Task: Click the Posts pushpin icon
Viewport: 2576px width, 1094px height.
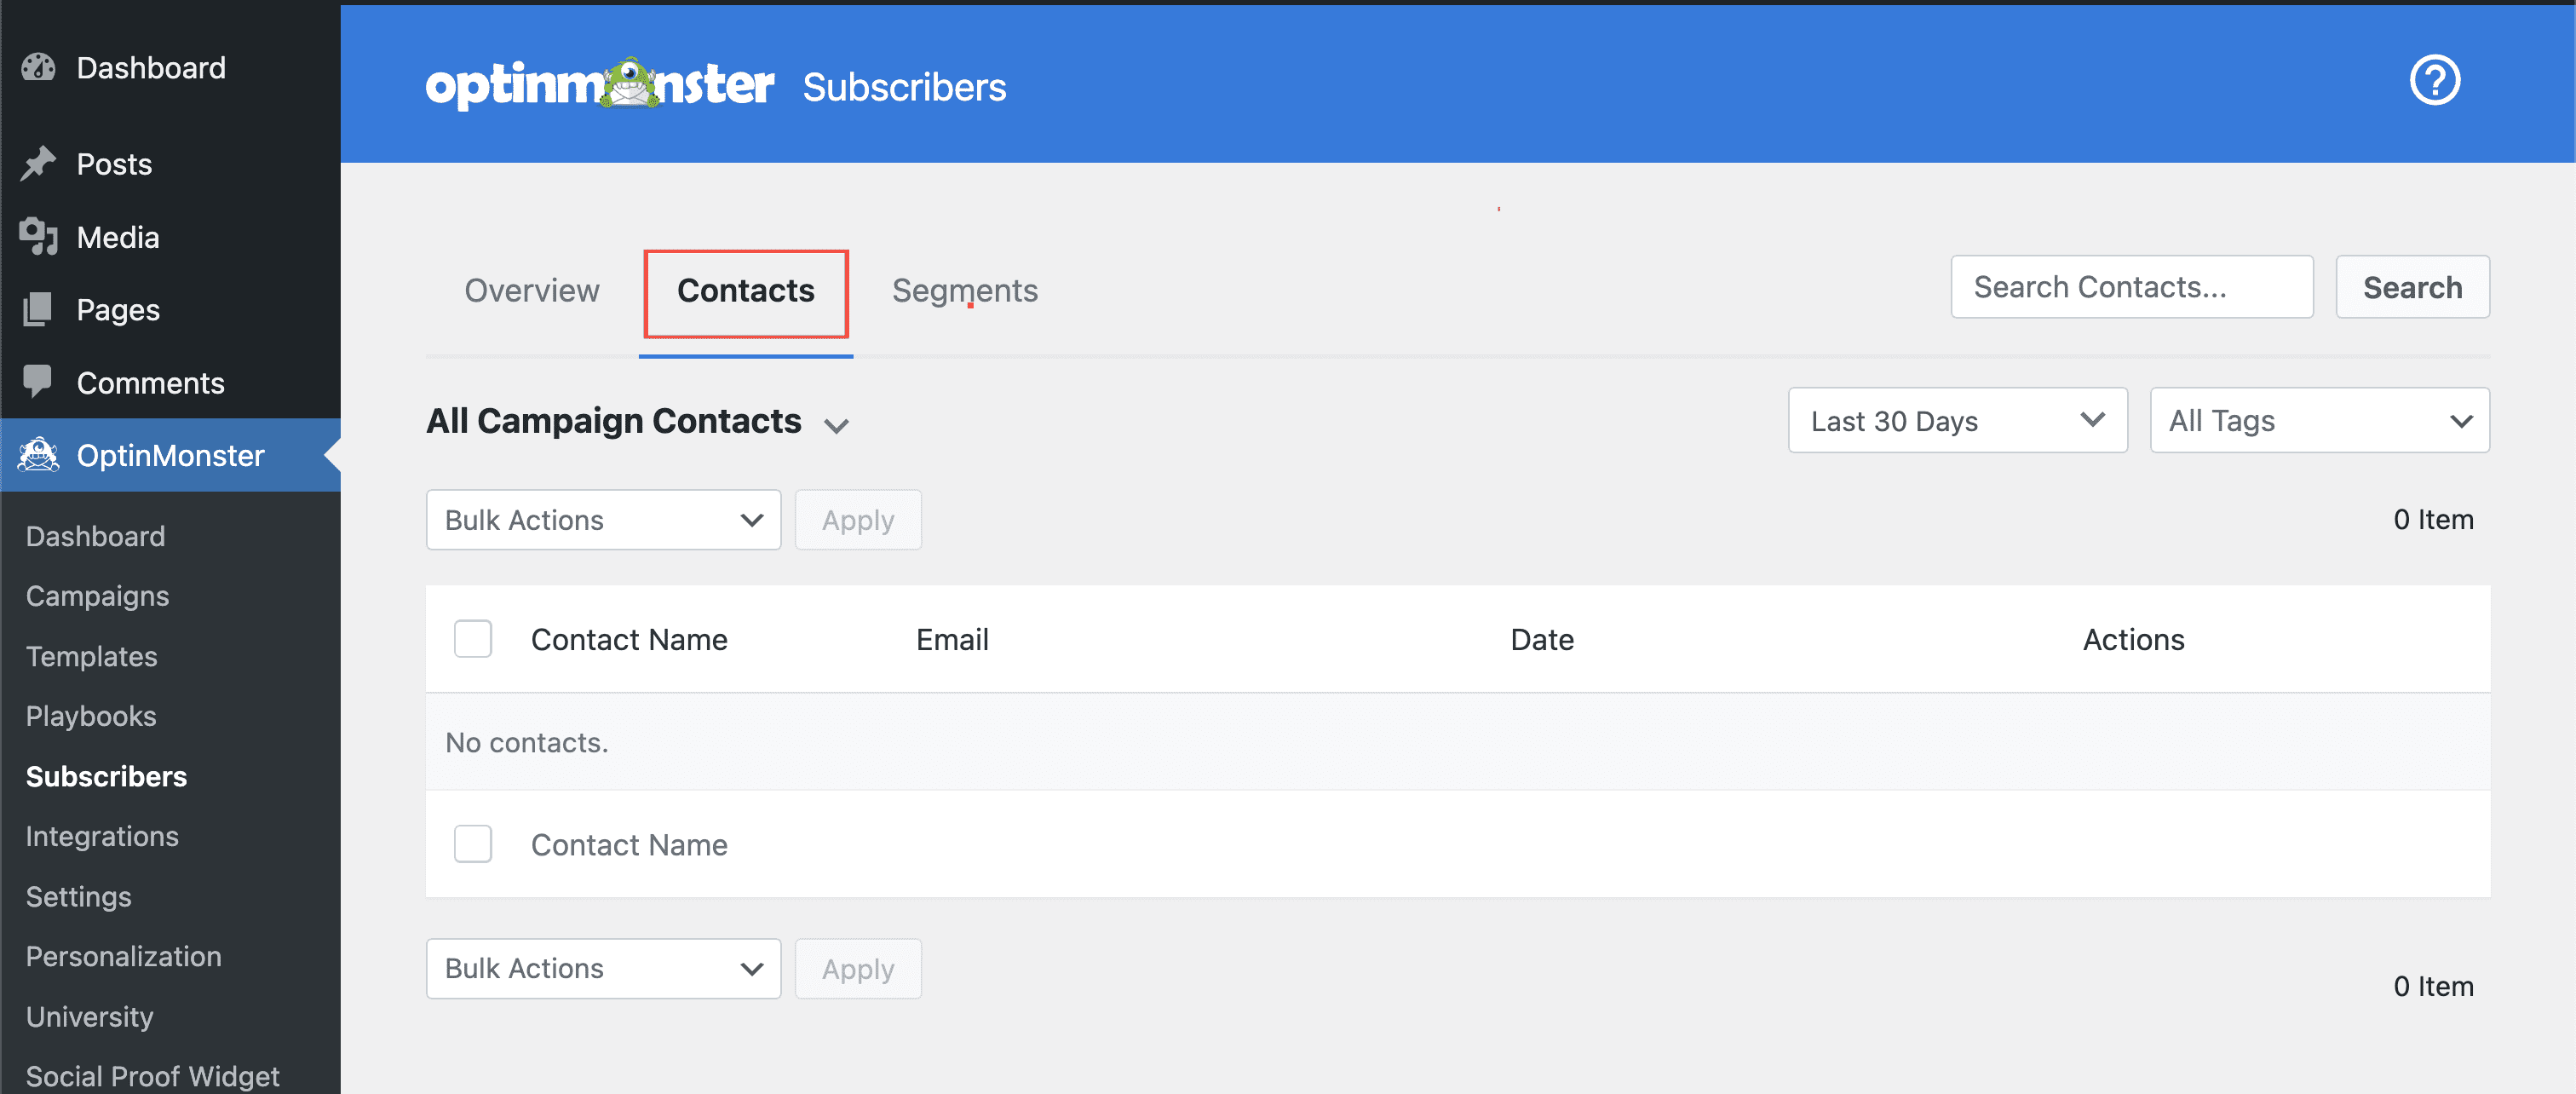Action: pyautogui.click(x=38, y=163)
